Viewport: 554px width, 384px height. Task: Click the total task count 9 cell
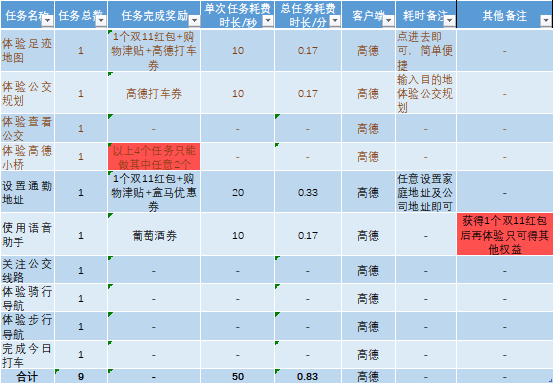click(81, 377)
